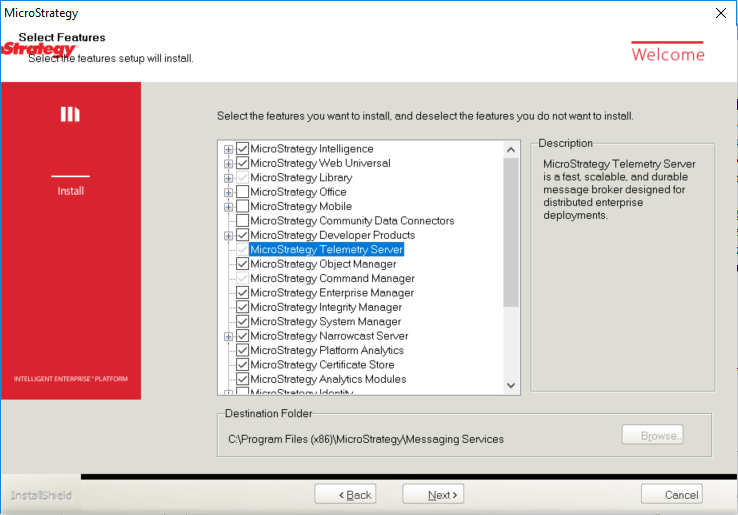Click the Next button
The image size is (738, 515).
433,495
